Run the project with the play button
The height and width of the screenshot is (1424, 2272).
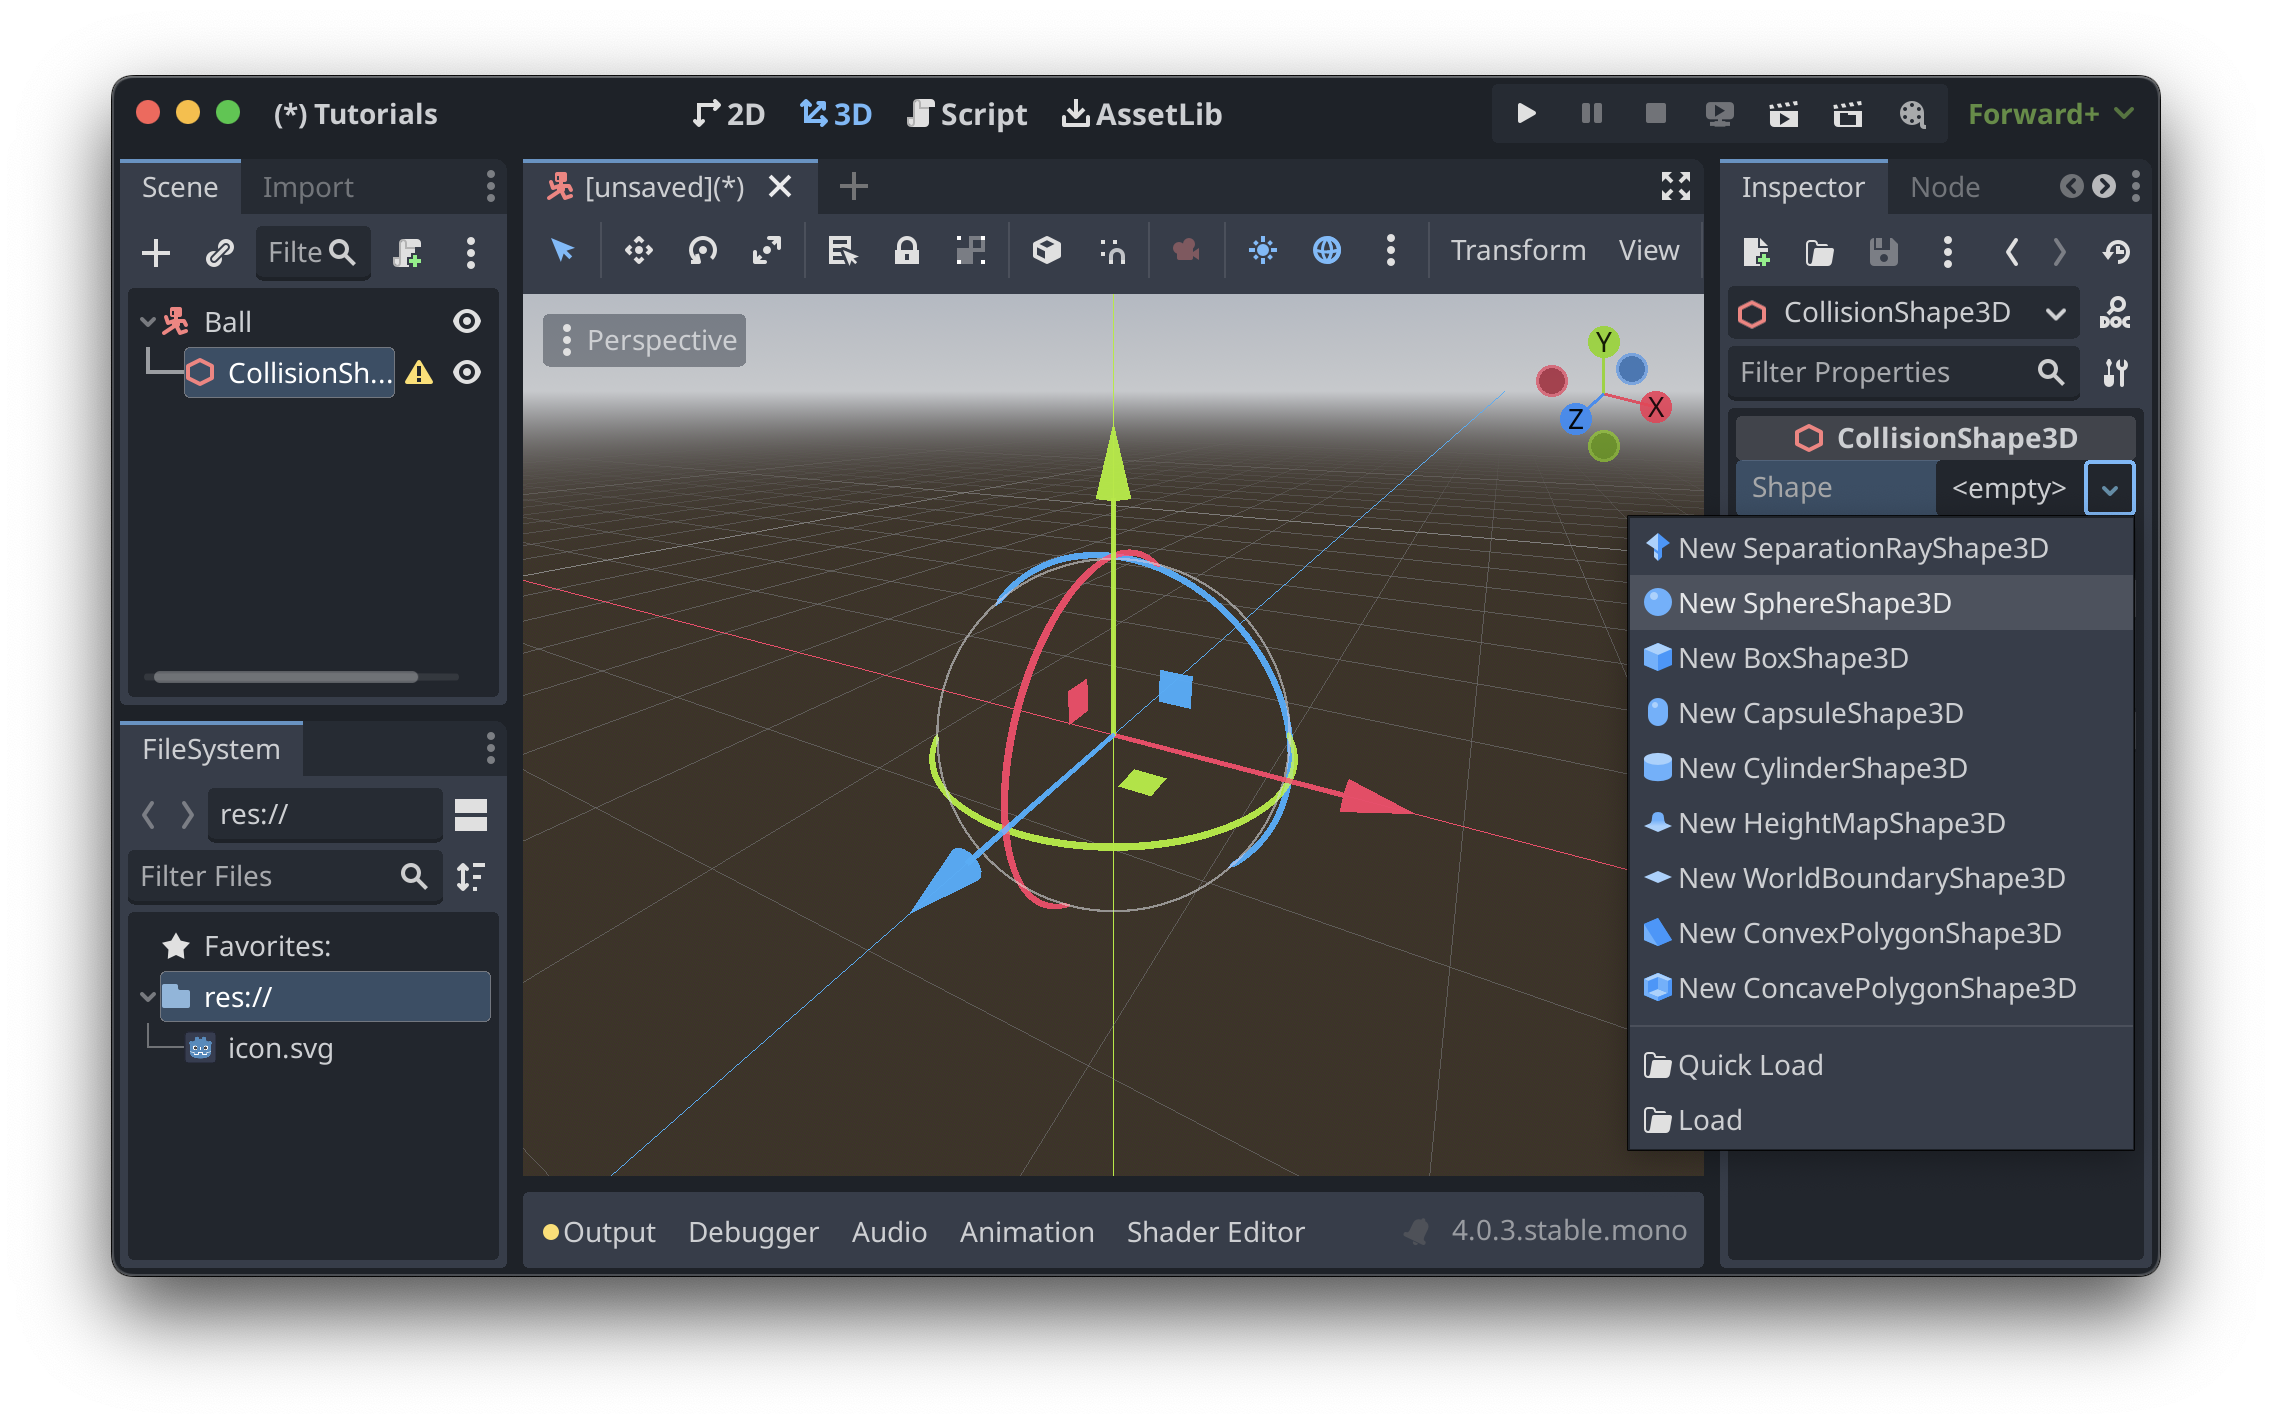pyautogui.click(x=1524, y=114)
